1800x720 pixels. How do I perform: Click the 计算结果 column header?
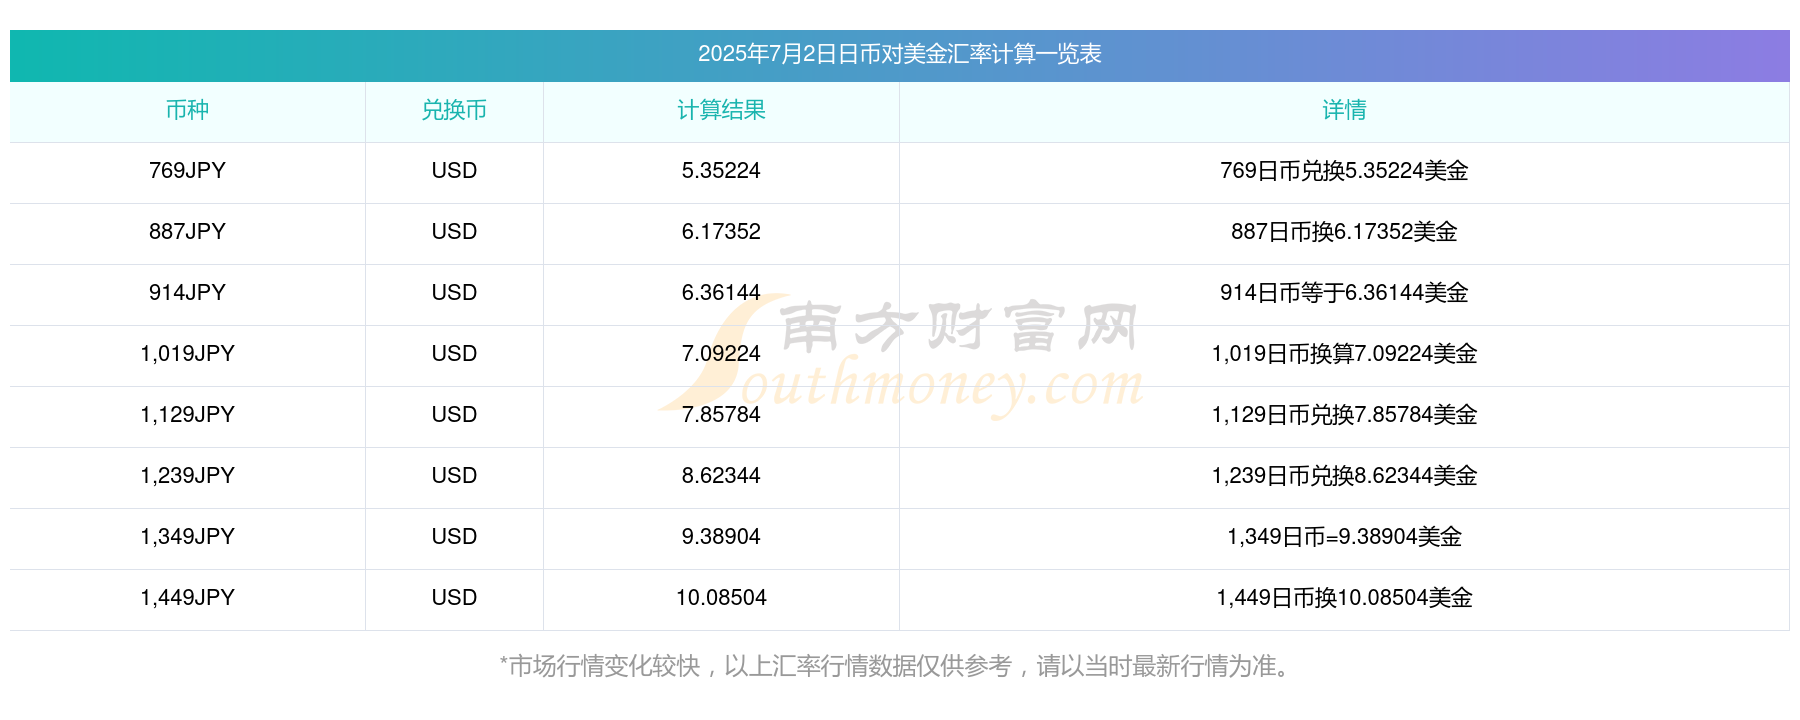click(721, 110)
